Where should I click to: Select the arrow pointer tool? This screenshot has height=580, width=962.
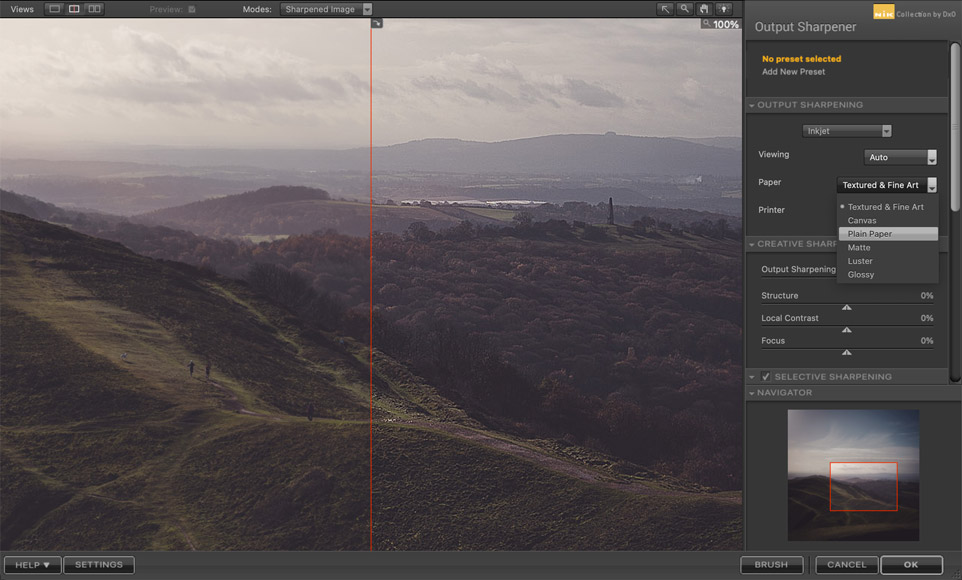pos(665,9)
